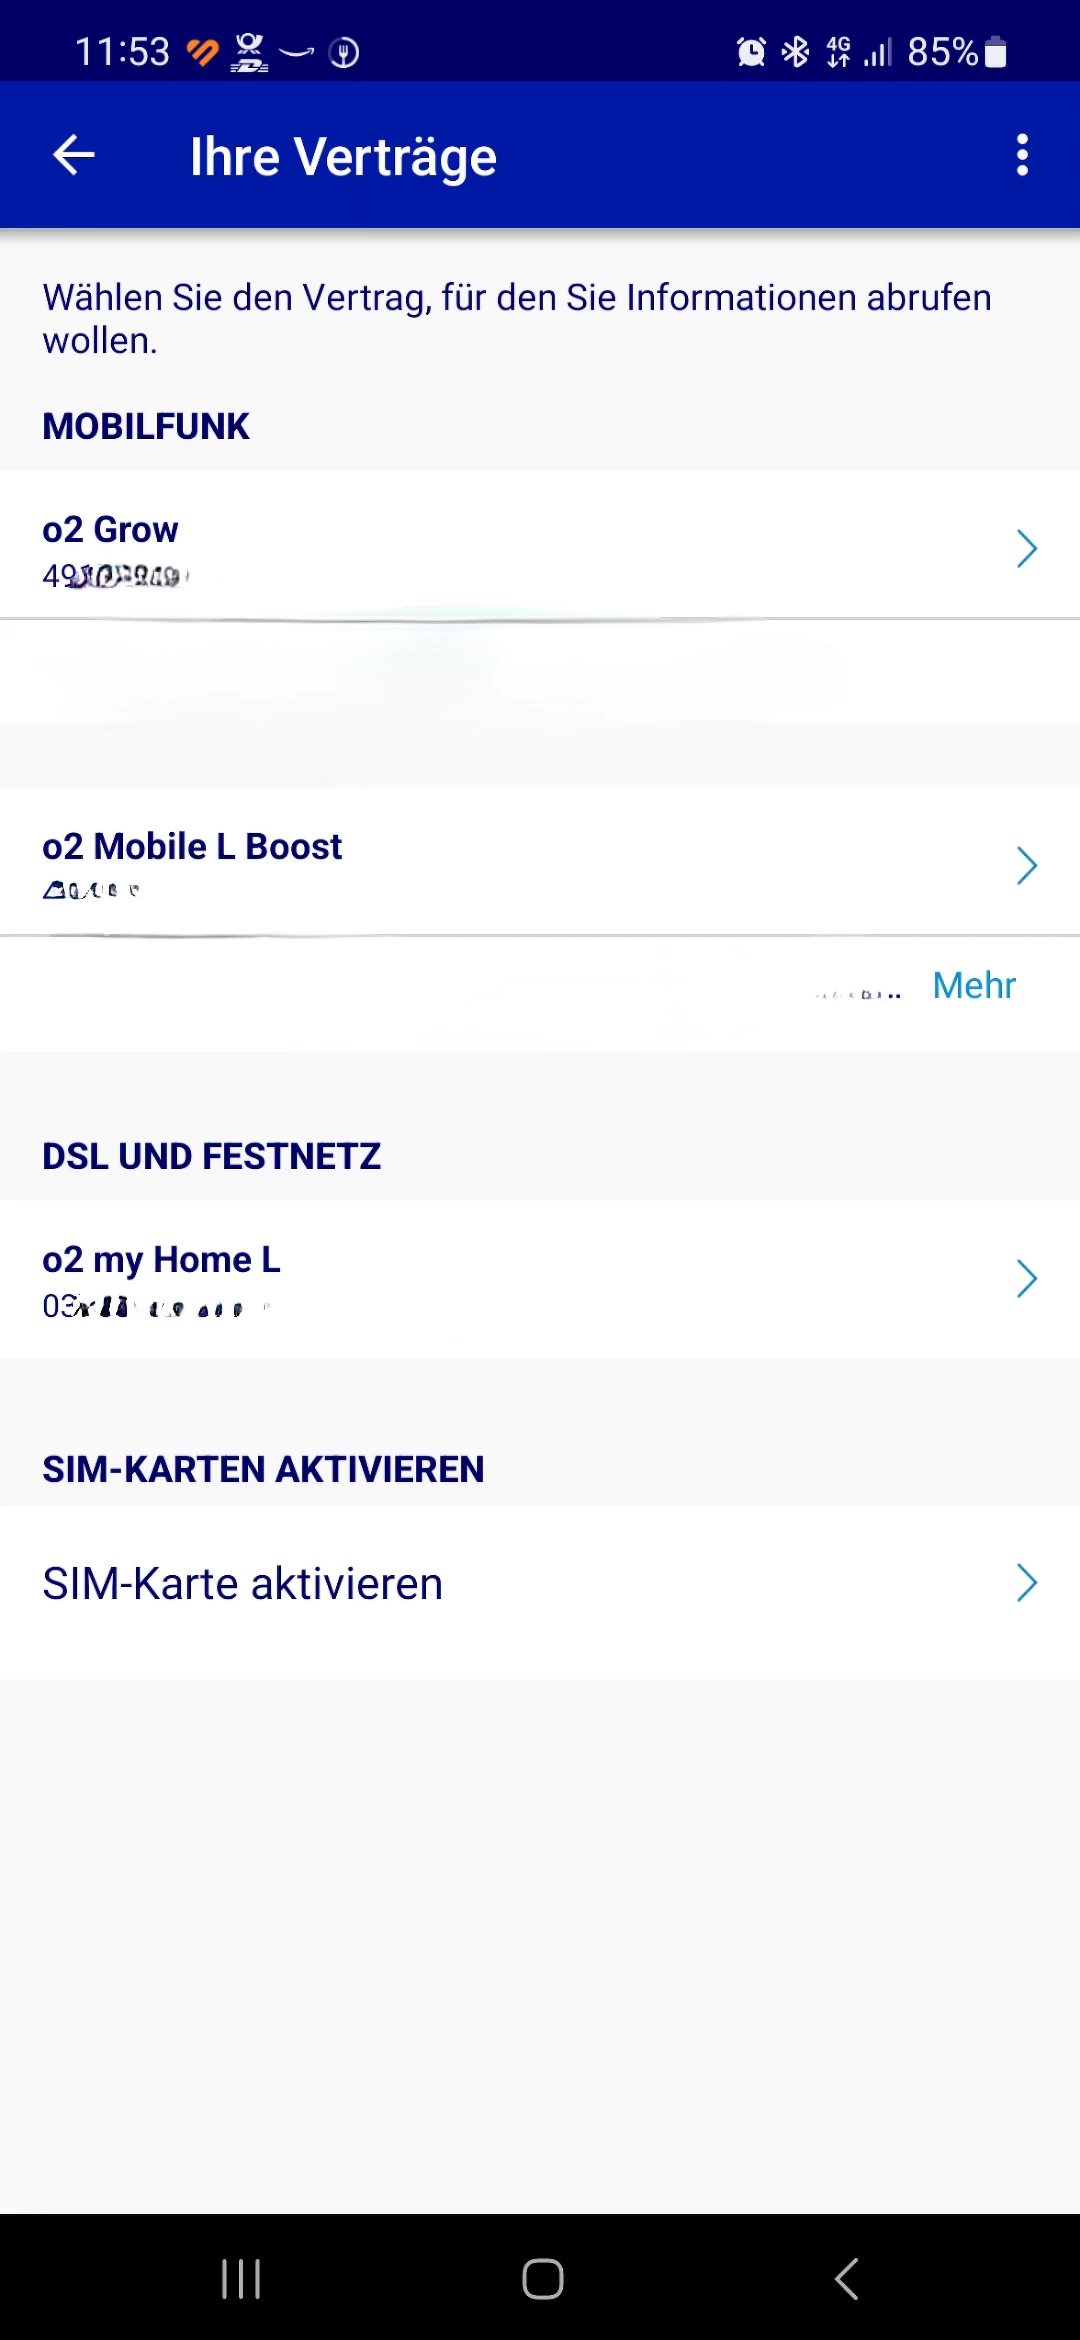The width and height of the screenshot is (1080, 2340).
Task: Tap SIM-Karte aktivieren option
Action: coord(243,1584)
